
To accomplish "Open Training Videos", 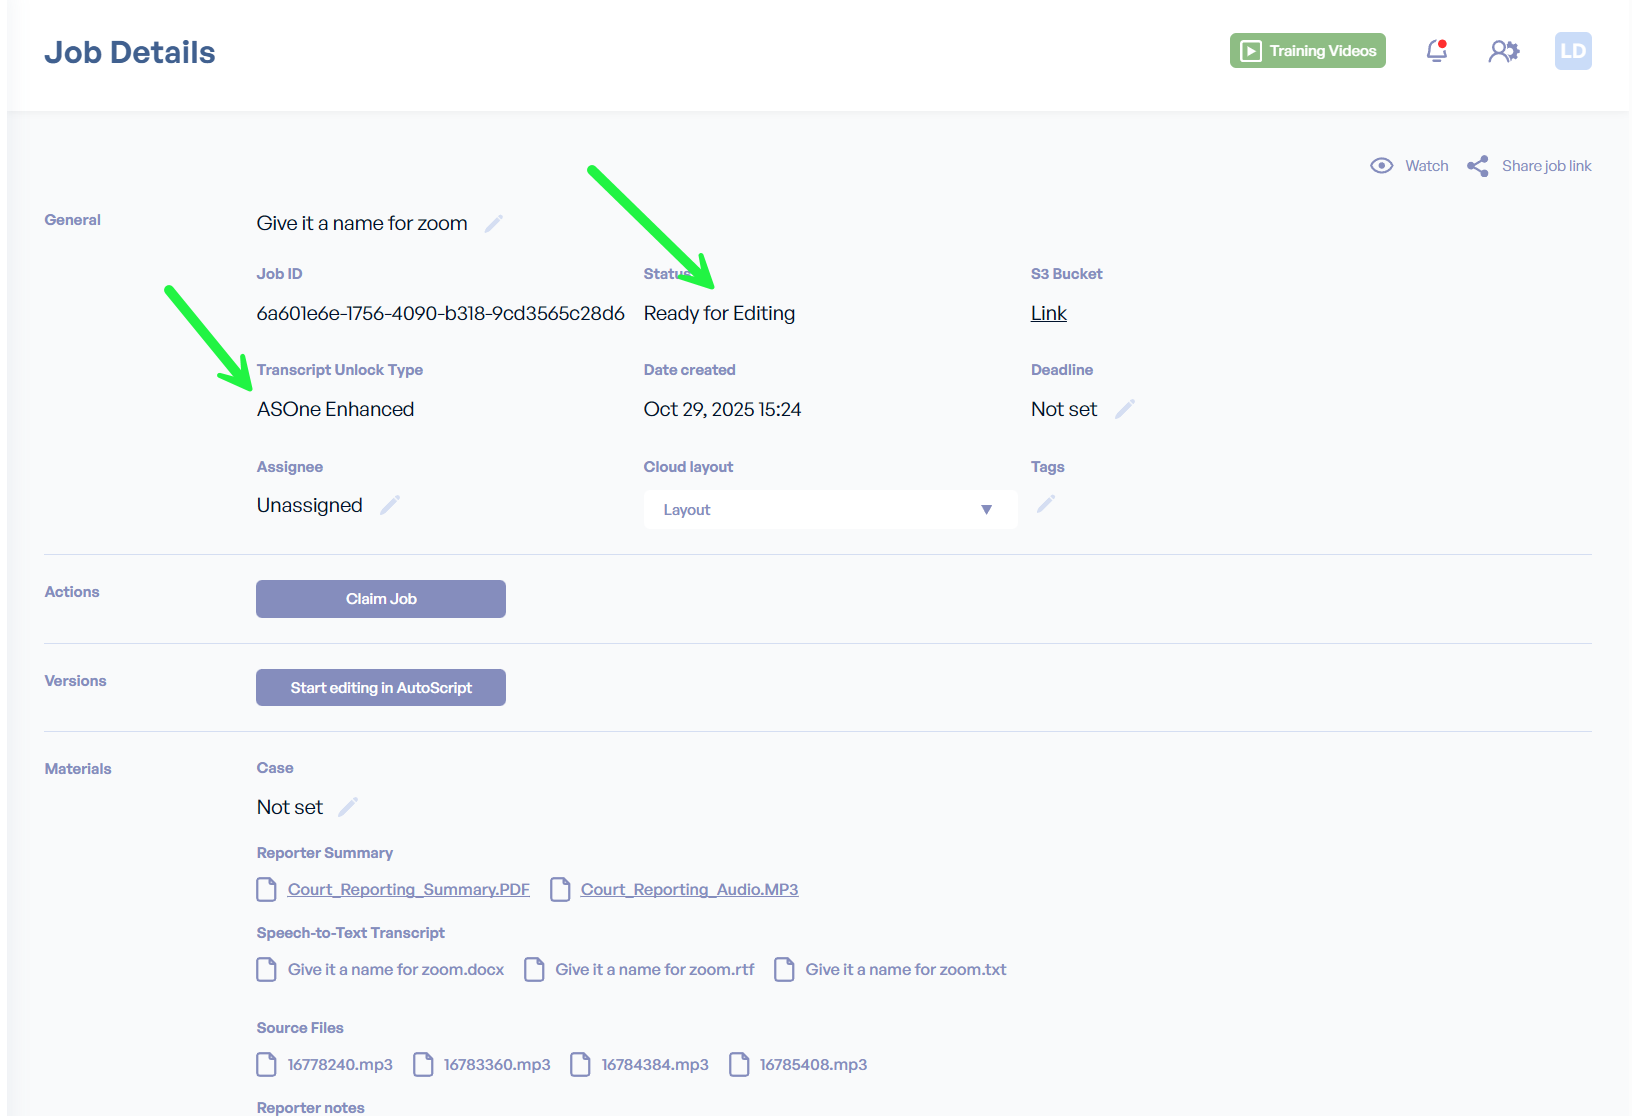I will [x=1307, y=51].
